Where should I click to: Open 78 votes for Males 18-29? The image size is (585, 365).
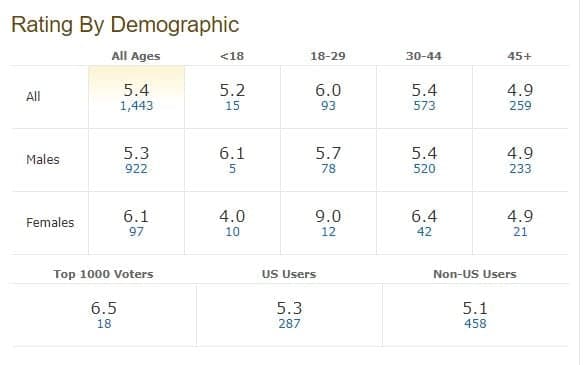coord(328,169)
